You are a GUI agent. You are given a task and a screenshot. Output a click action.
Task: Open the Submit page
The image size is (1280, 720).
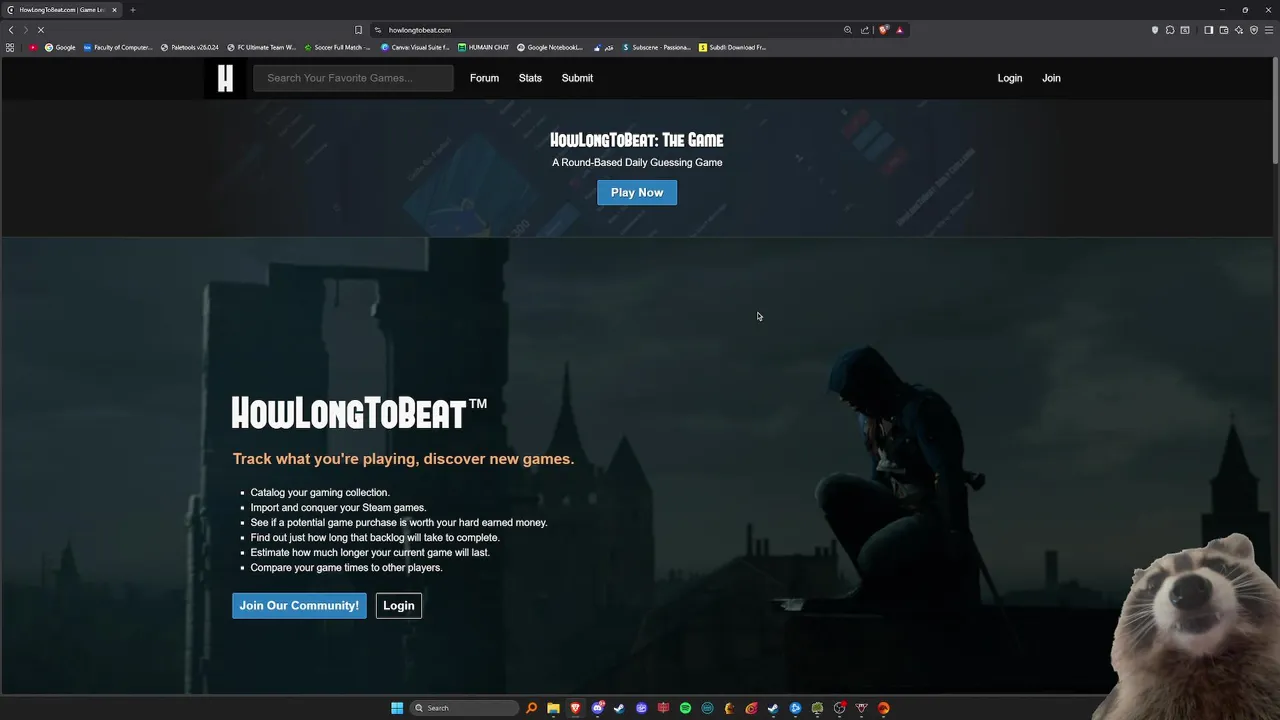[577, 78]
